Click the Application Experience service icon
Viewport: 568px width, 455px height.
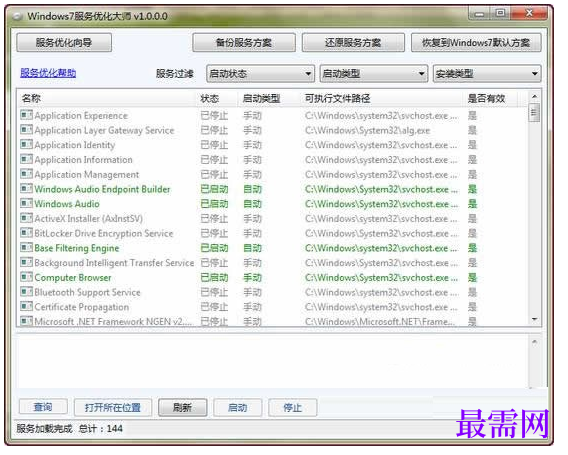pos(26,115)
